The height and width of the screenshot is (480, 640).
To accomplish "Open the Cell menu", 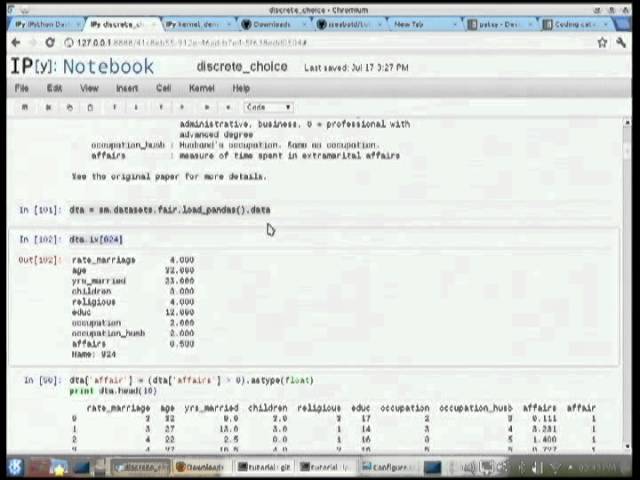I will [x=163, y=88].
